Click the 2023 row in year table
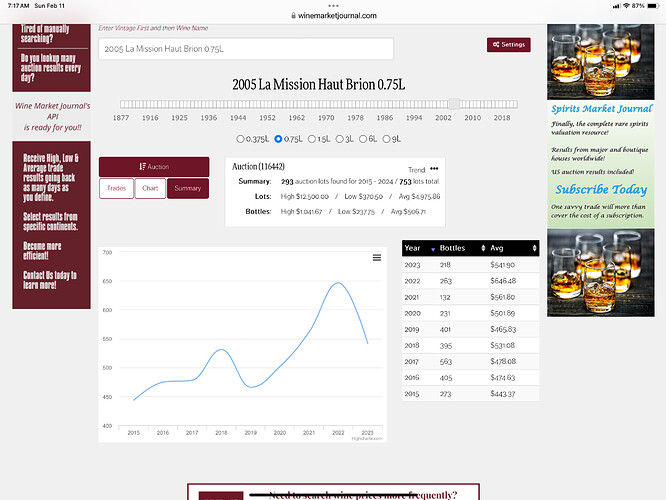The width and height of the screenshot is (666, 500). click(x=471, y=265)
